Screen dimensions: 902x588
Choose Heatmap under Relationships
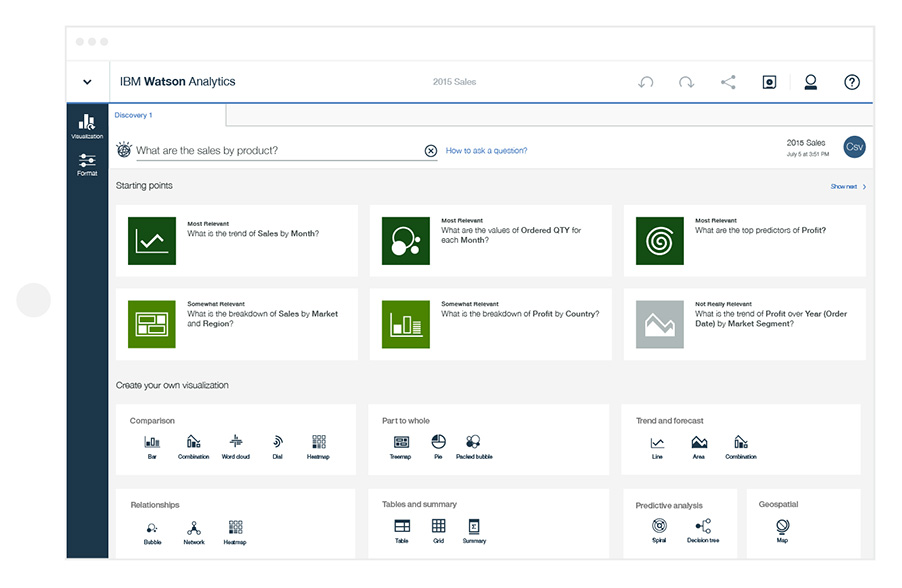pos(235,533)
